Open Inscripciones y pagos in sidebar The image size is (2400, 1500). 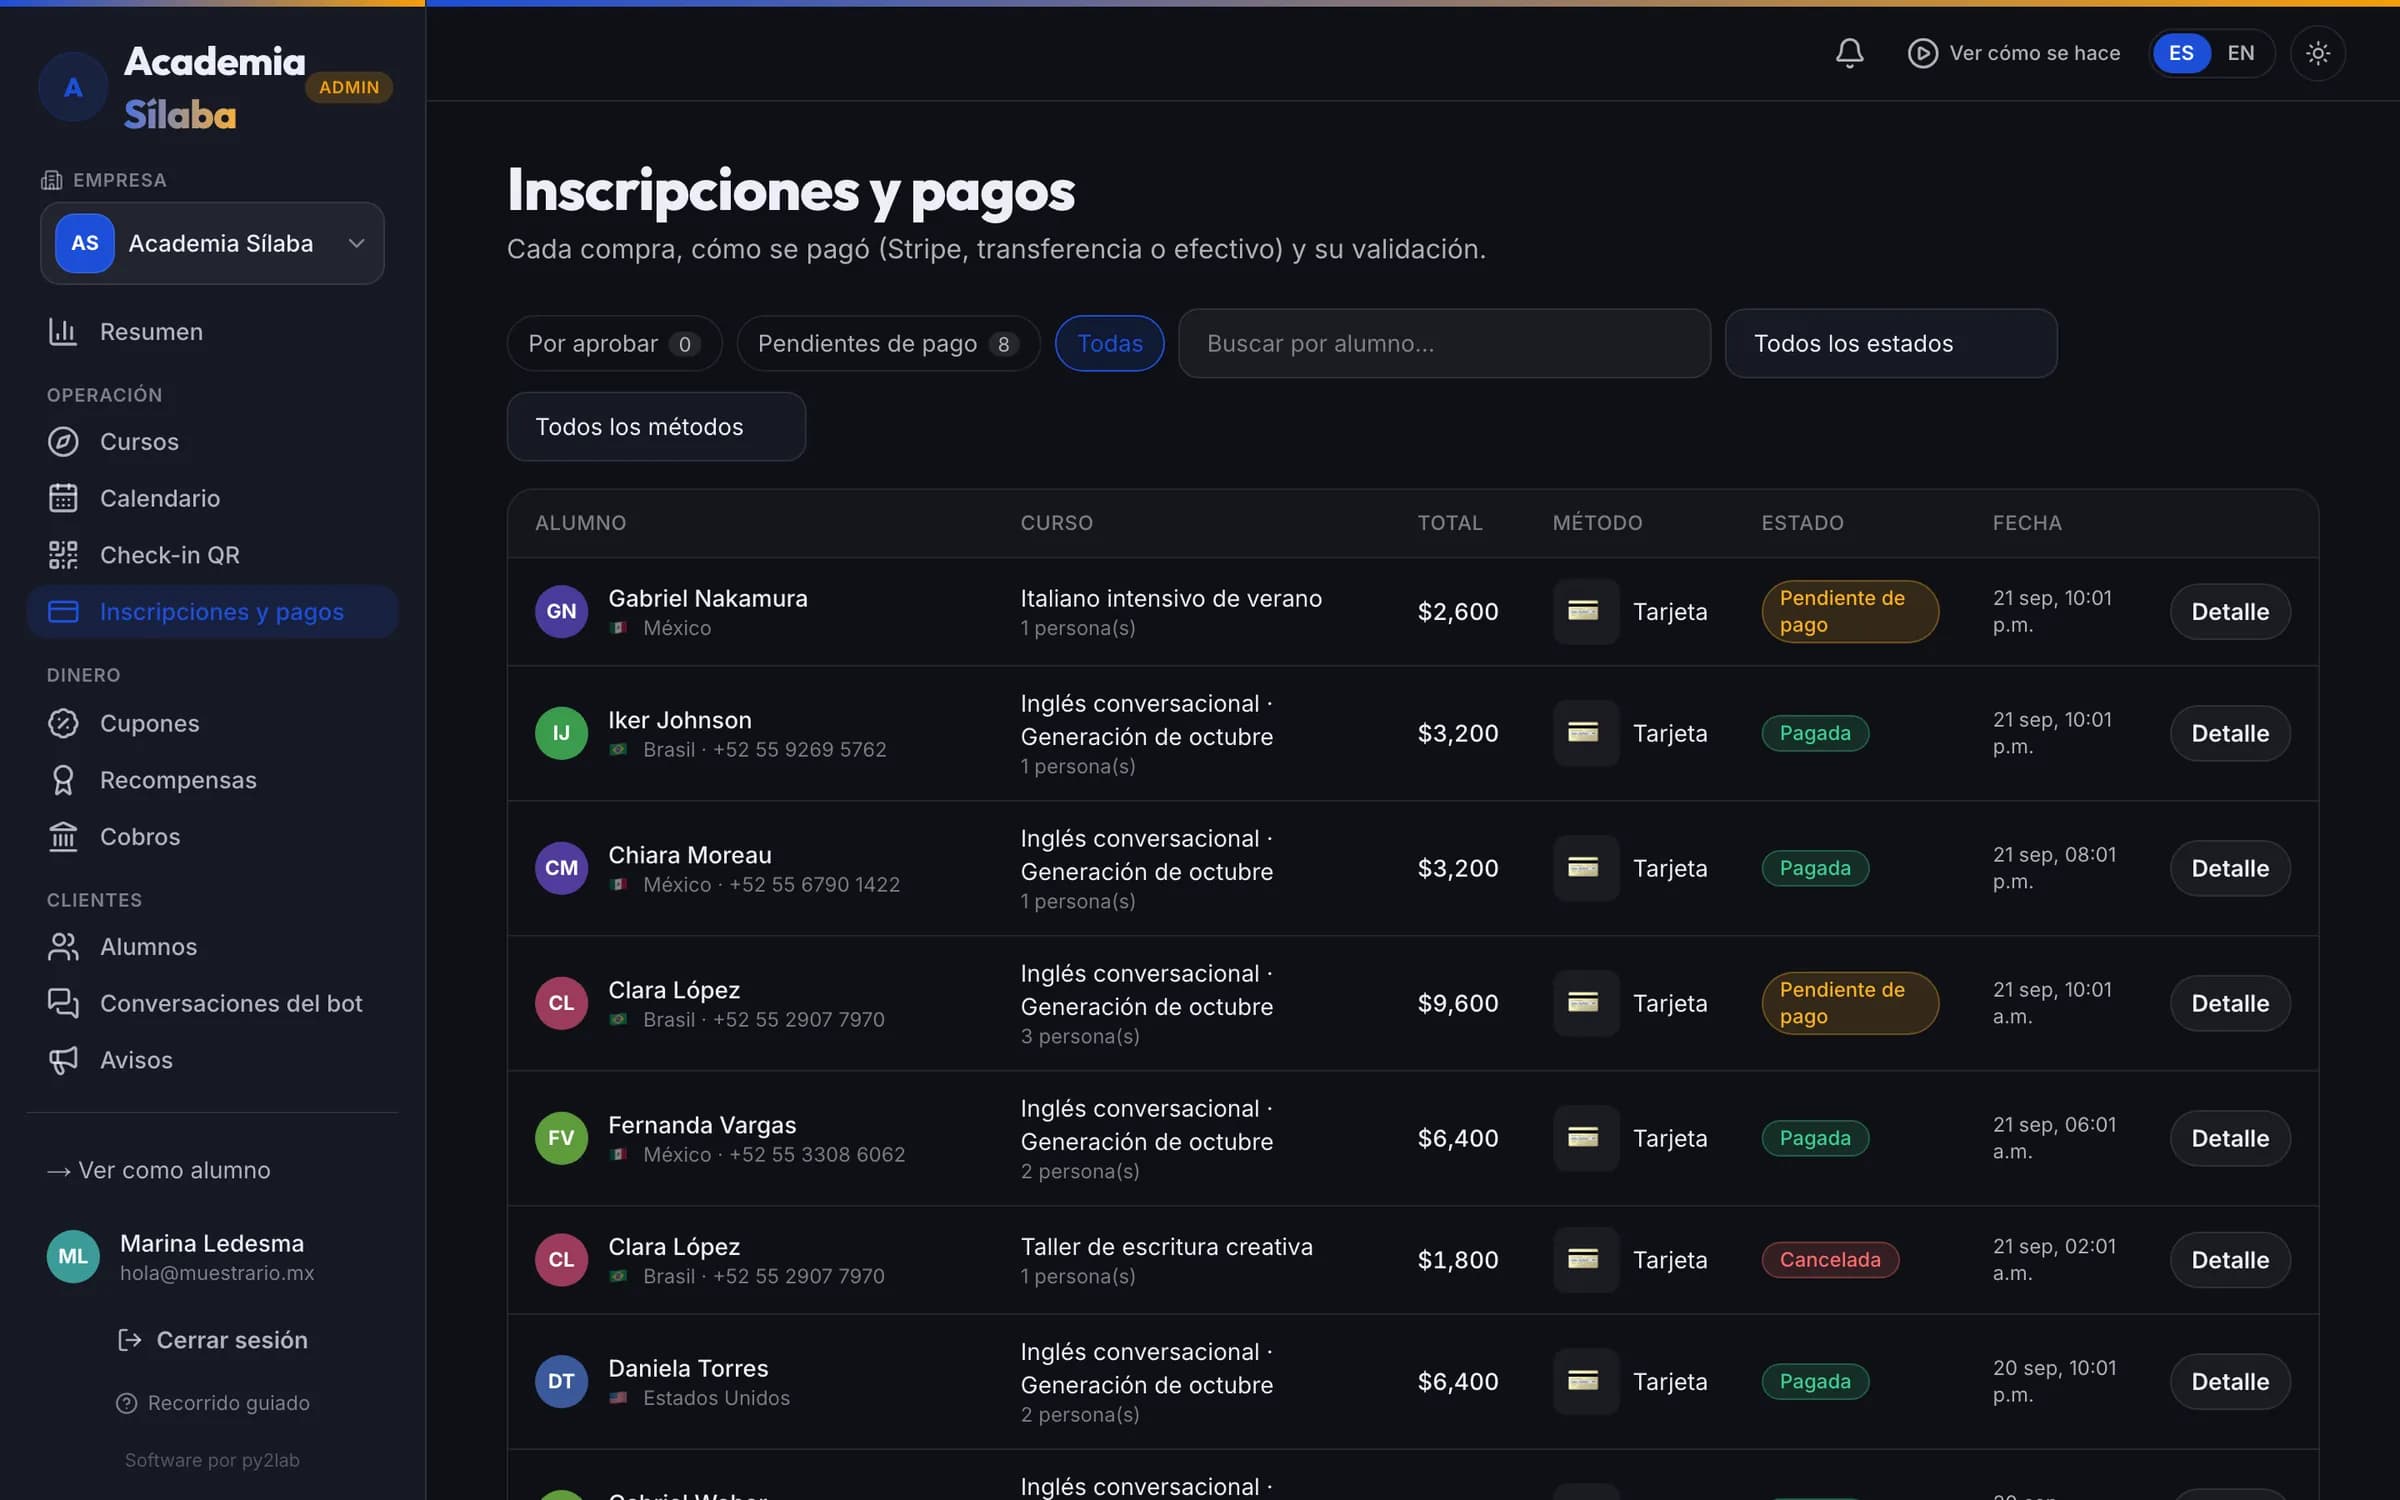[212, 611]
